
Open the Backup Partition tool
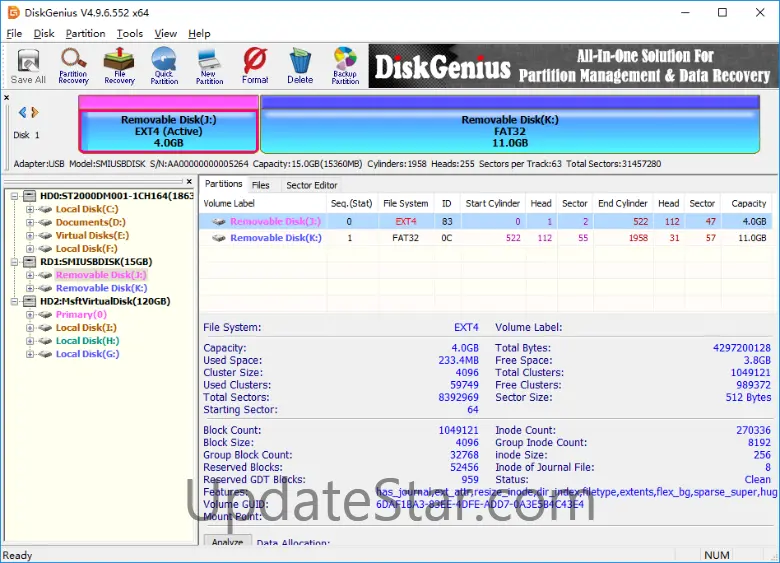coord(345,66)
